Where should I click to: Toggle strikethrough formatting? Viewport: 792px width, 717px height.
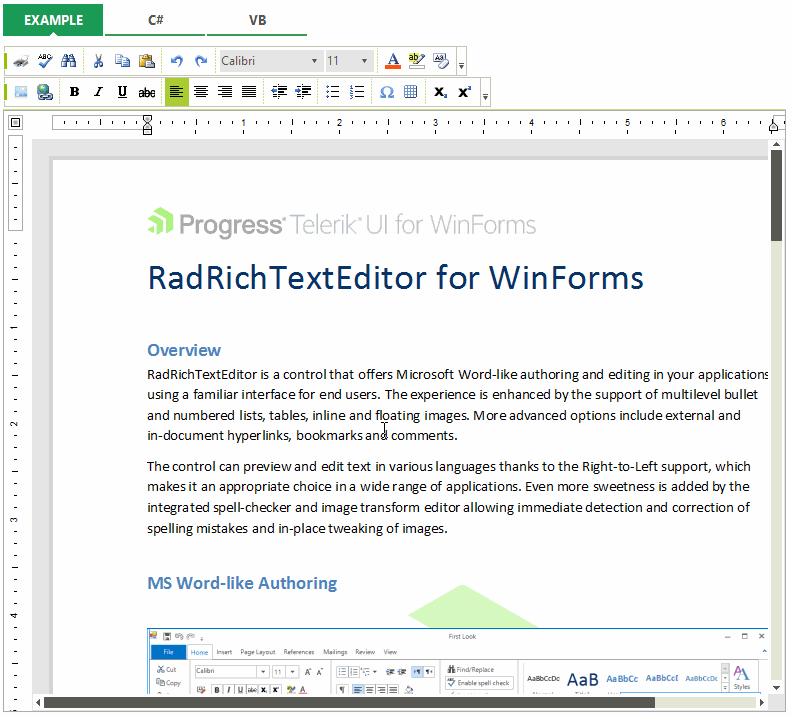coord(146,92)
